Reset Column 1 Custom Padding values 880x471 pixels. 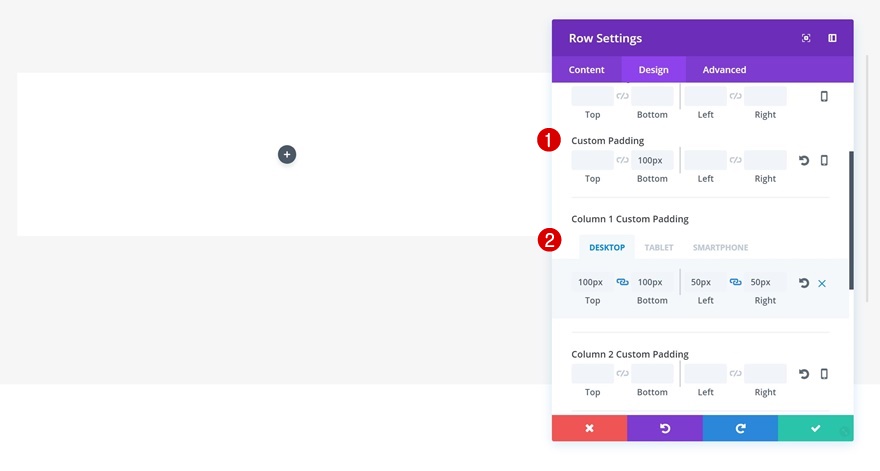[x=804, y=283]
